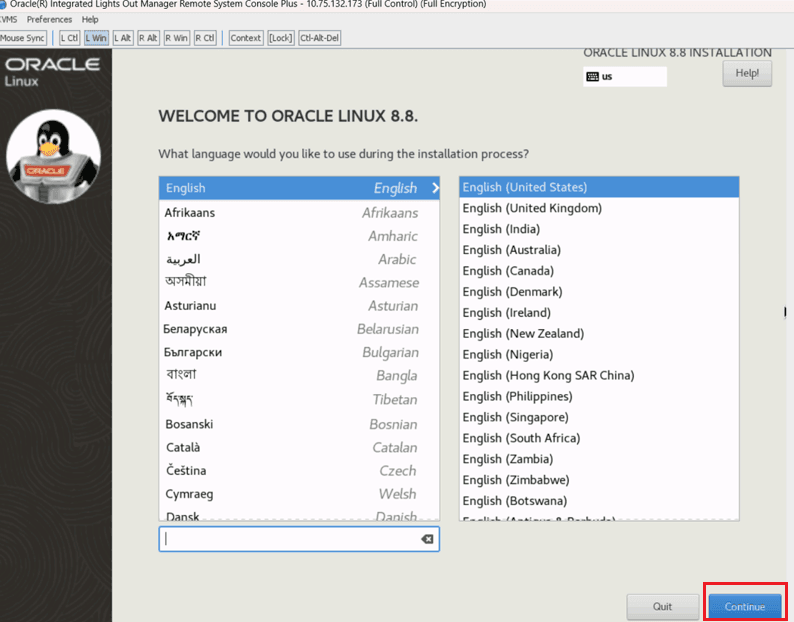Open the Preferences menu
This screenshot has height=622, width=794.
(x=49, y=19)
